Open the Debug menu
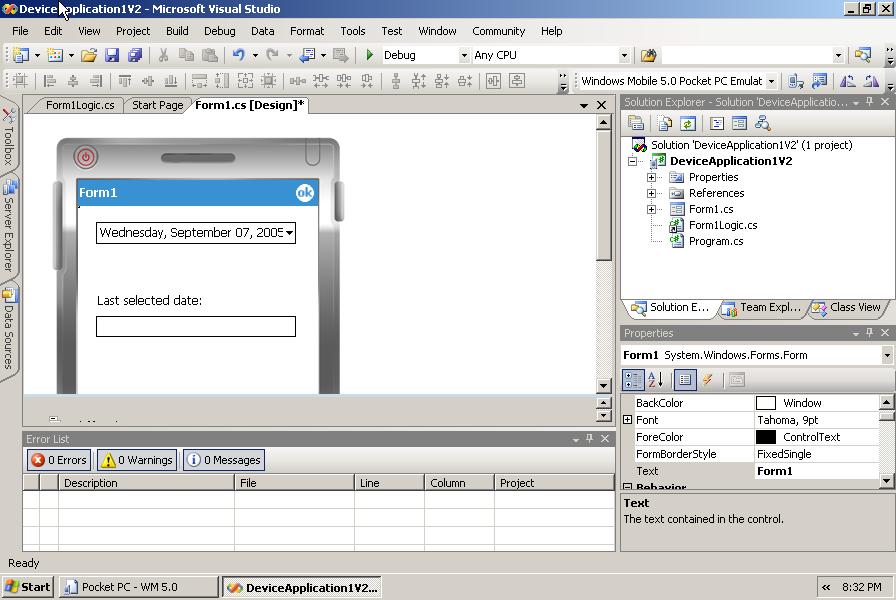 [220, 31]
